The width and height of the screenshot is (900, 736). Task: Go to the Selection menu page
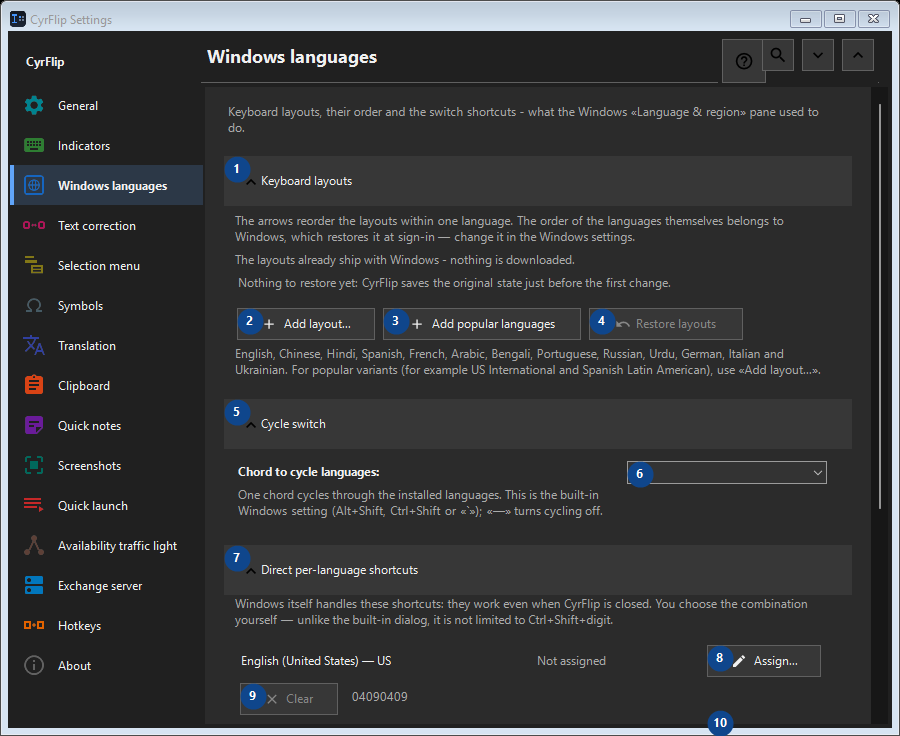click(x=107, y=265)
